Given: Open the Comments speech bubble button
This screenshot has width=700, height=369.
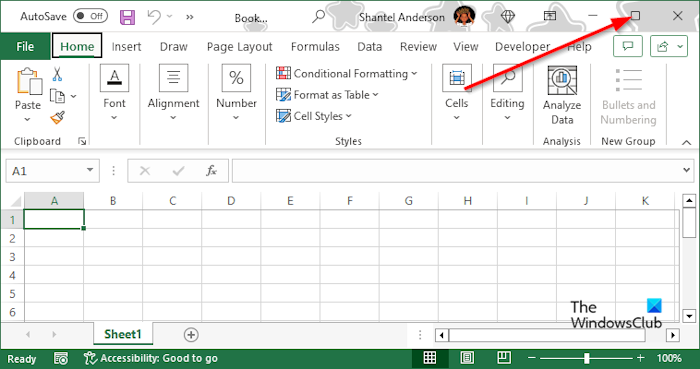Looking at the screenshot, I should pyautogui.click(x=628, y=46).
